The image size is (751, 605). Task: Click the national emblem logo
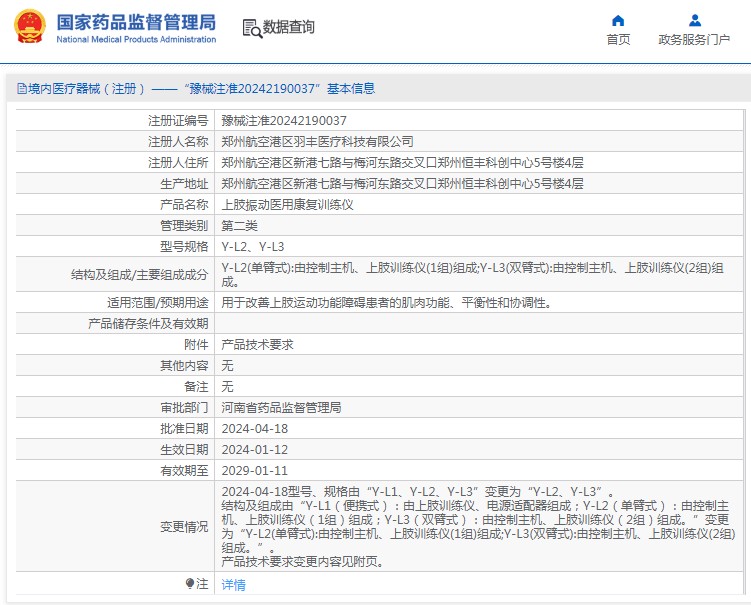pyautogui.click(x=30, y=27)
